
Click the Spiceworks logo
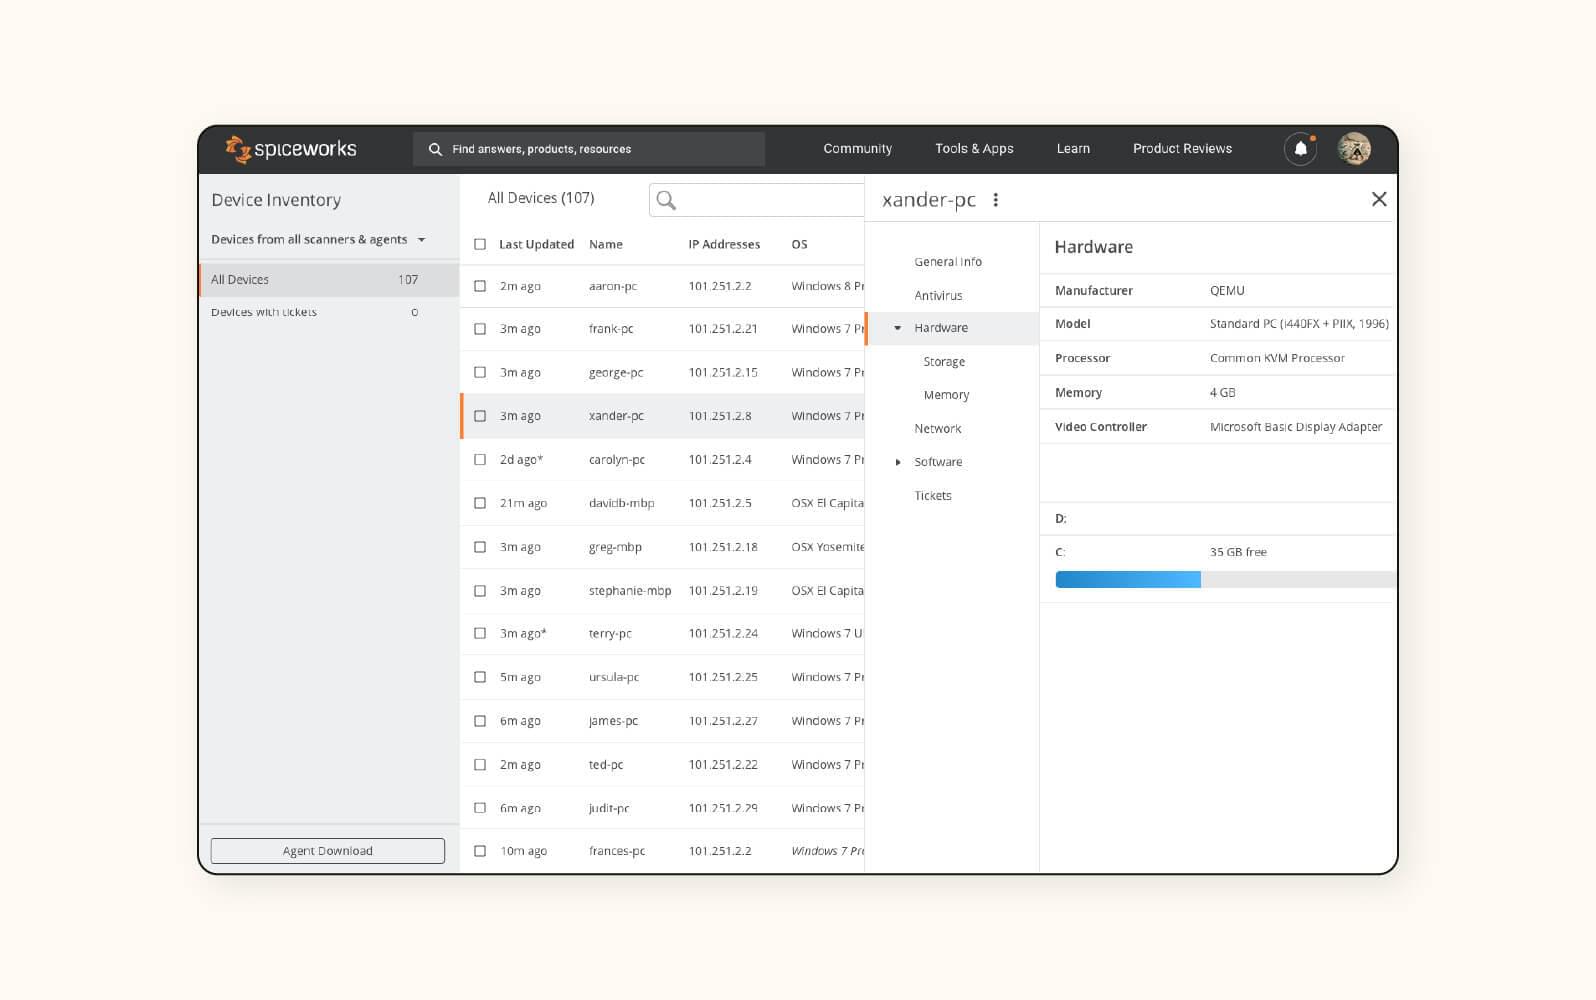click(291, 149)
